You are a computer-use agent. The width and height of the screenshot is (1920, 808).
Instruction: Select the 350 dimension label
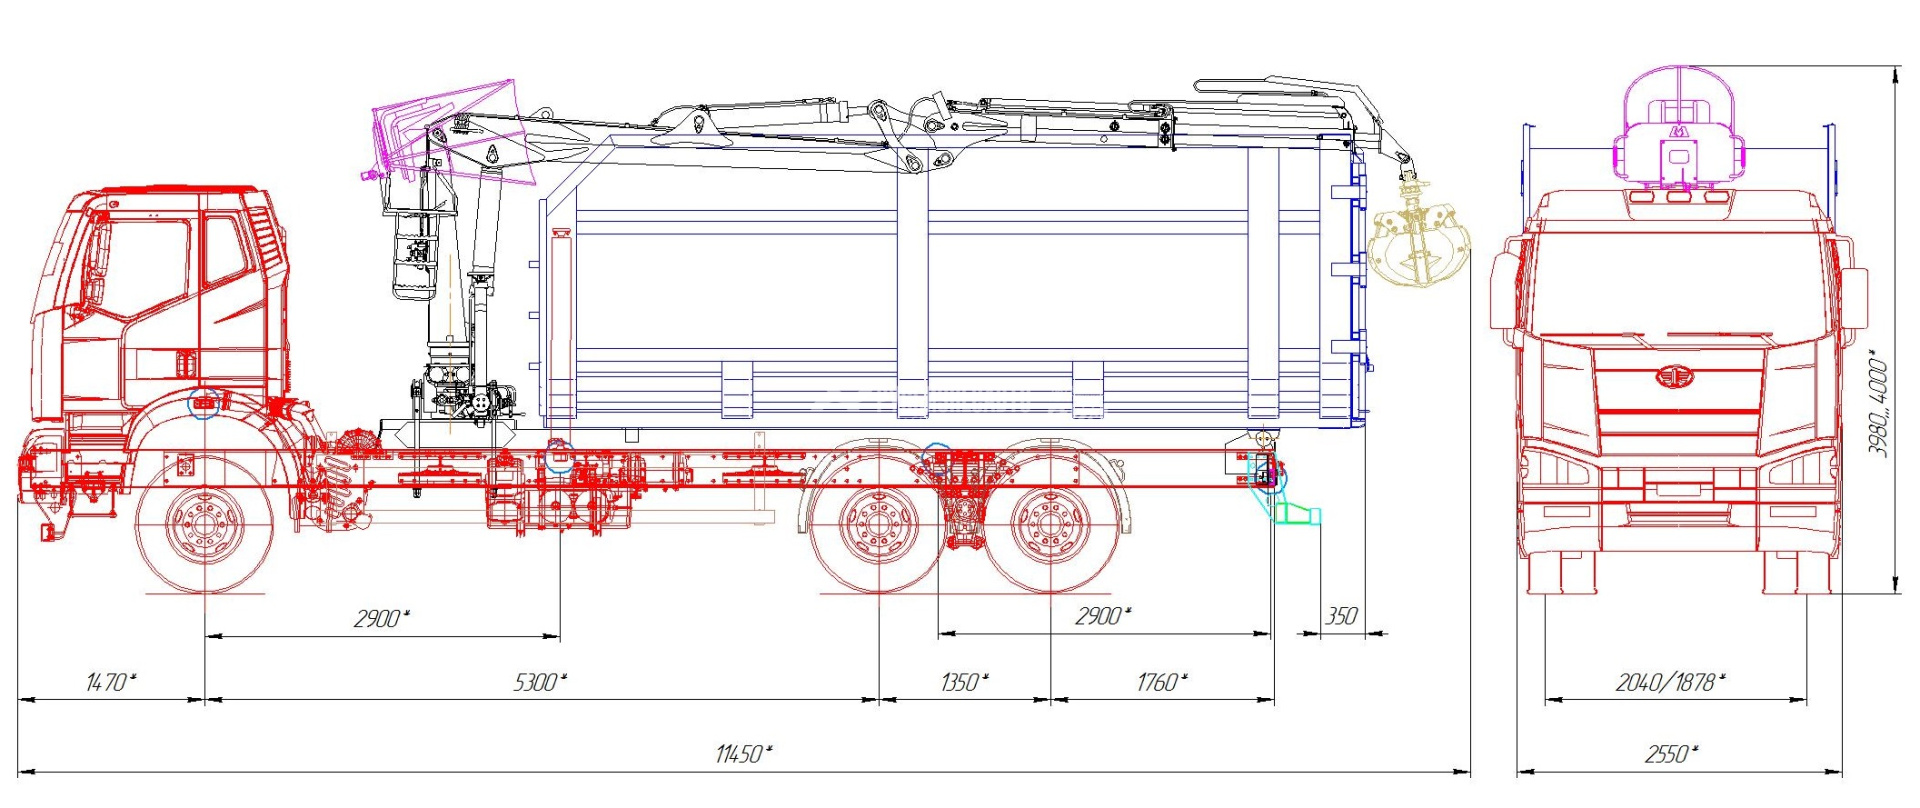coord(1341,616)
